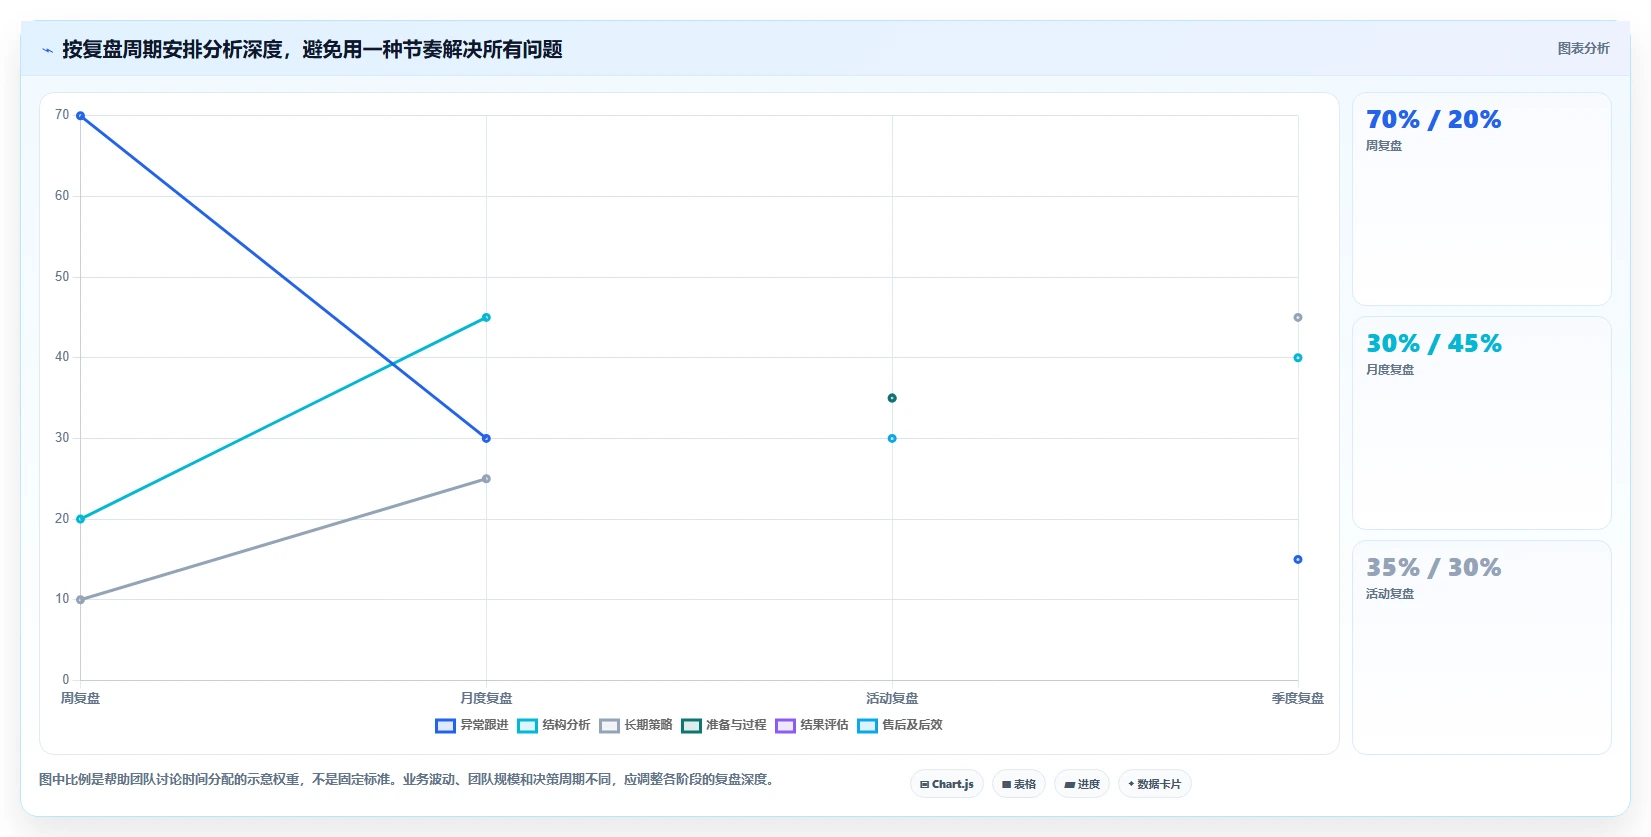Click the blue point at 15 on 季度复盘
This screenshot has height=837, width=1651.
click(1298, 560)
